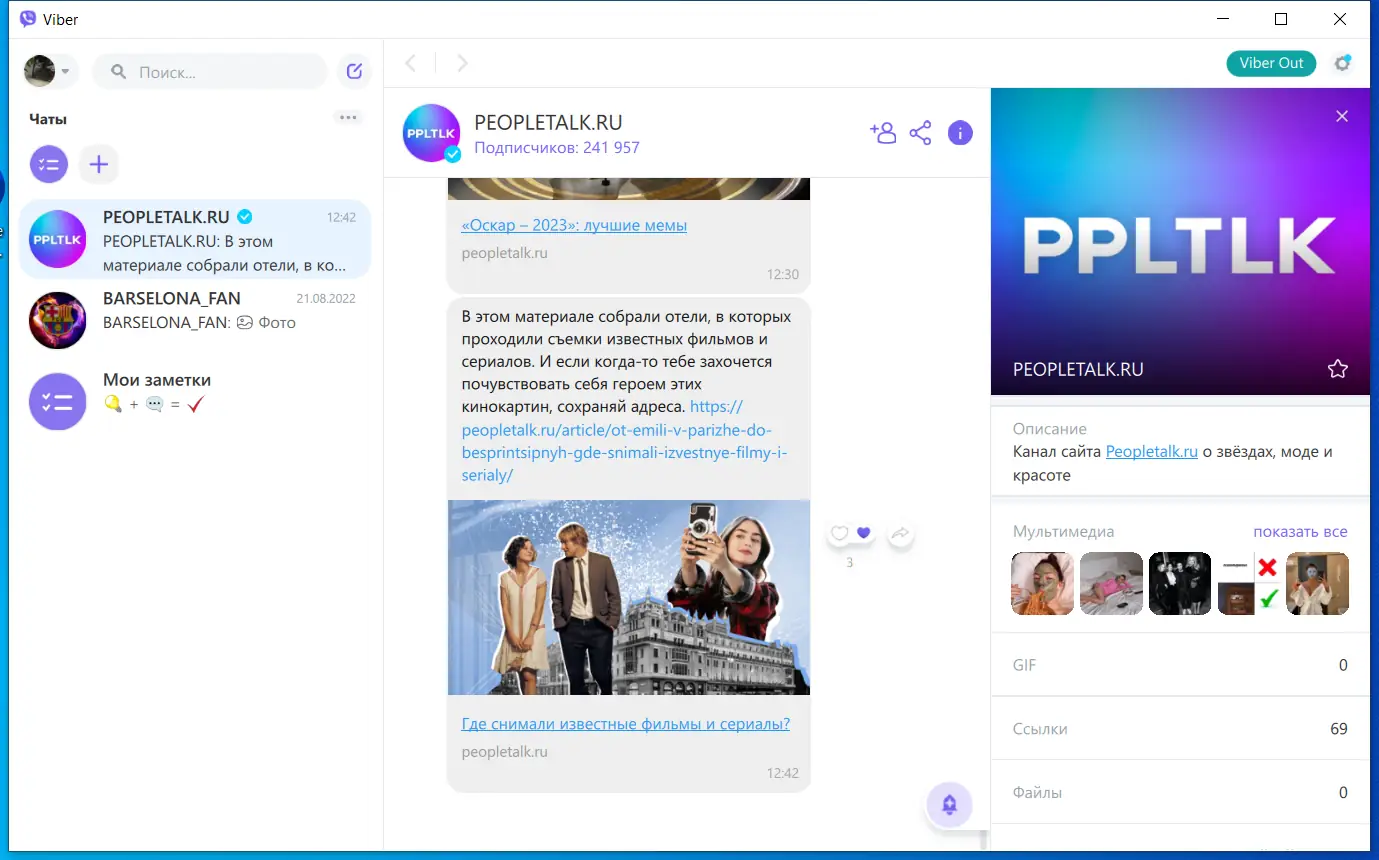The image size is (1379, 860).
Task: Click the PEOPLETALK.RU title in the chat header
Action: (548, 122)
